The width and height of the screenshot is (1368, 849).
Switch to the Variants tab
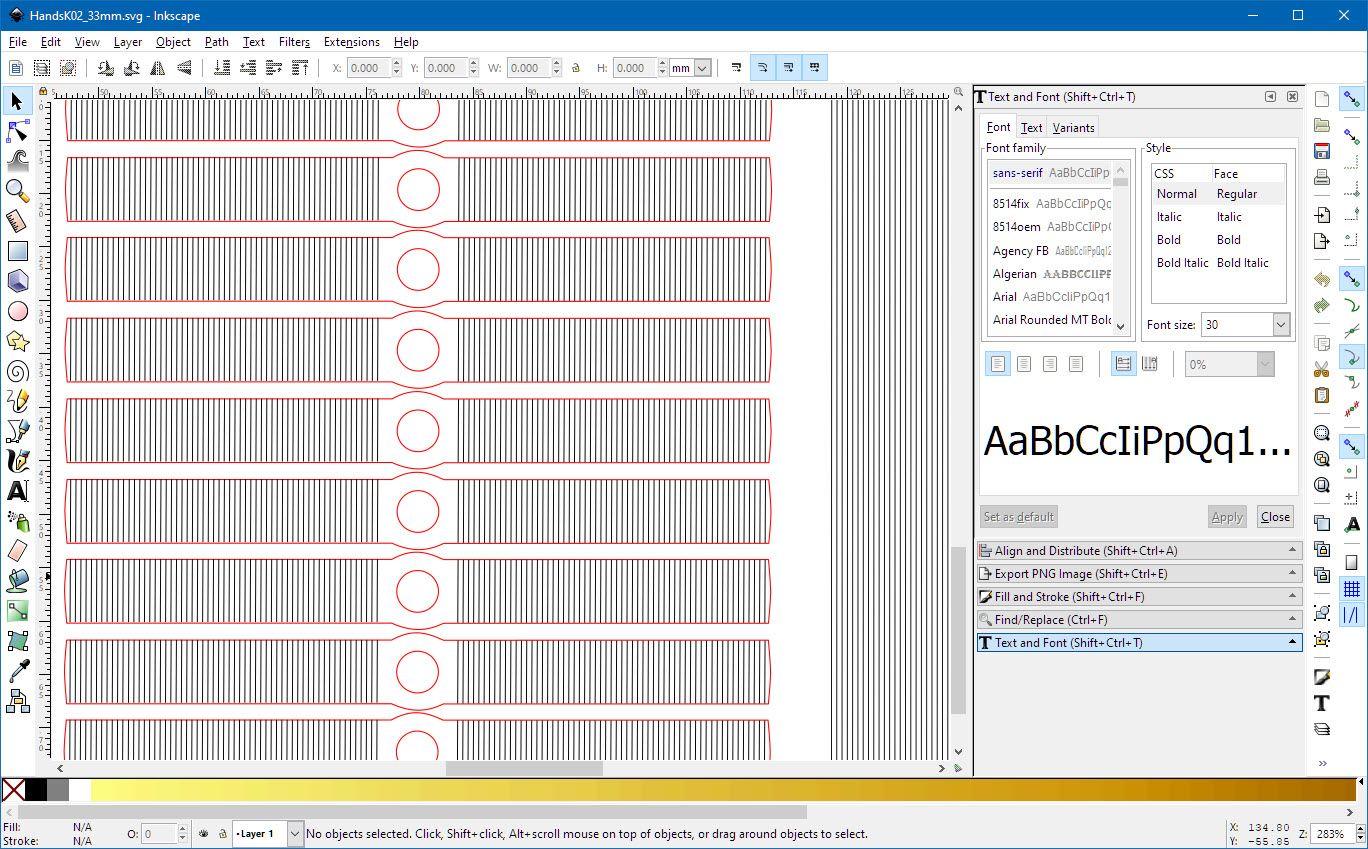(x=1073, y=128)
